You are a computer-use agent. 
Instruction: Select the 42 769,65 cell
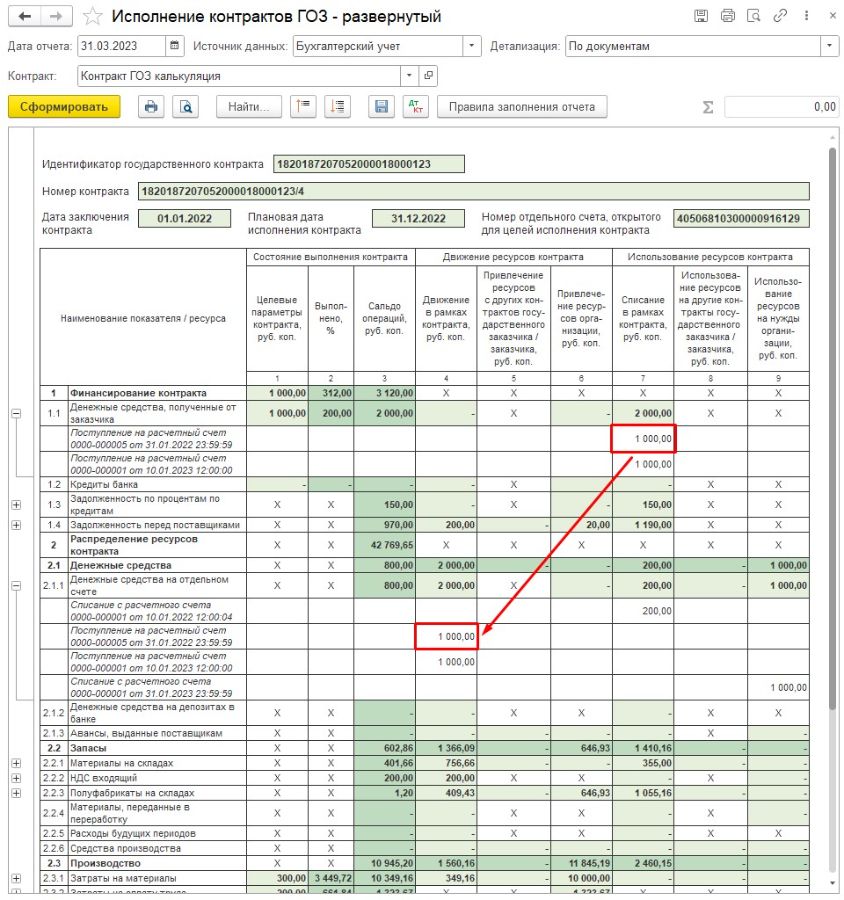385,545
